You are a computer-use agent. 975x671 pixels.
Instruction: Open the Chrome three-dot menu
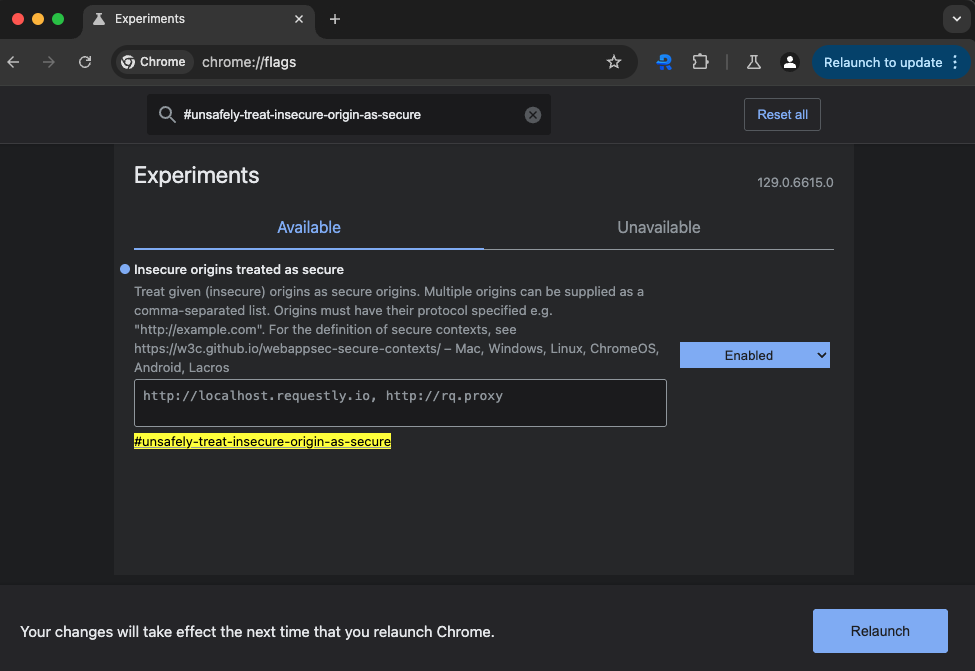pyautogui.click(x=955, y=62)
